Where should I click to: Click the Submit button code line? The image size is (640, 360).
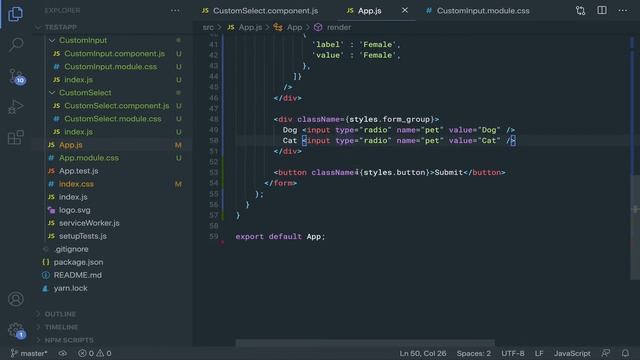point(389,173)
